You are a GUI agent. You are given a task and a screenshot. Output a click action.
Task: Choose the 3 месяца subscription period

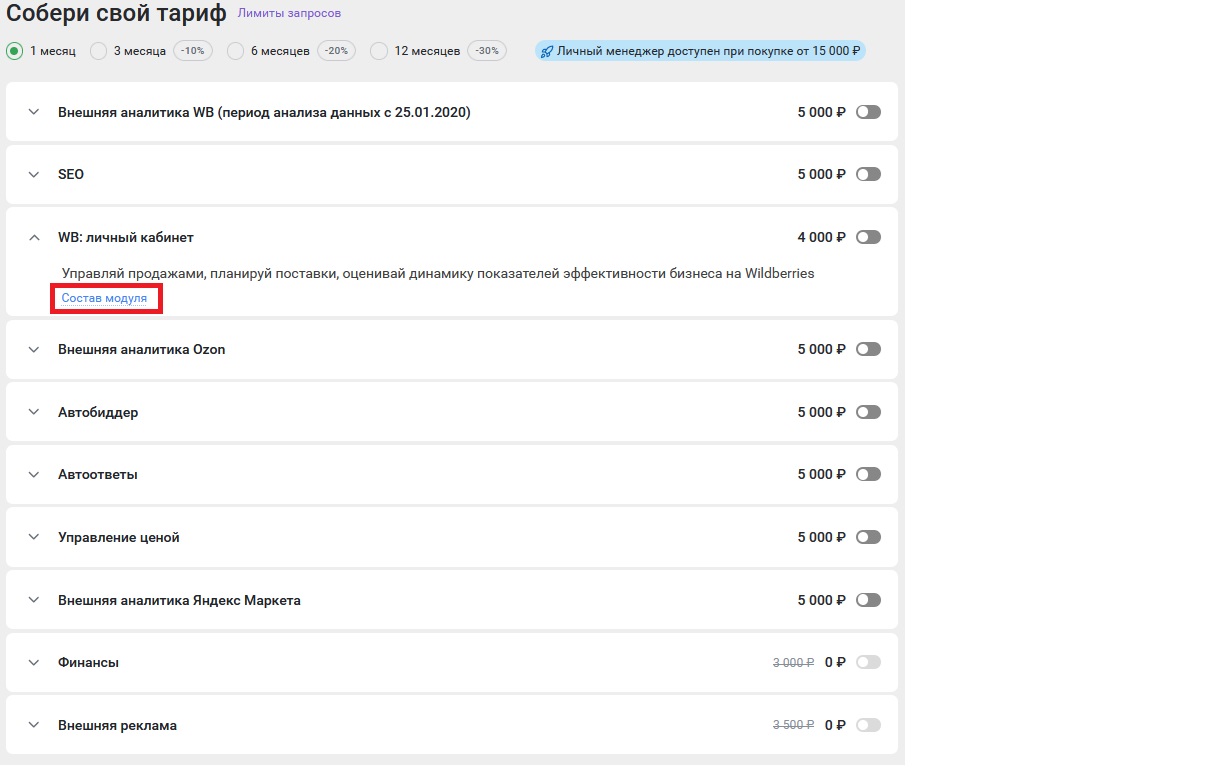click(x=98, y=51)
